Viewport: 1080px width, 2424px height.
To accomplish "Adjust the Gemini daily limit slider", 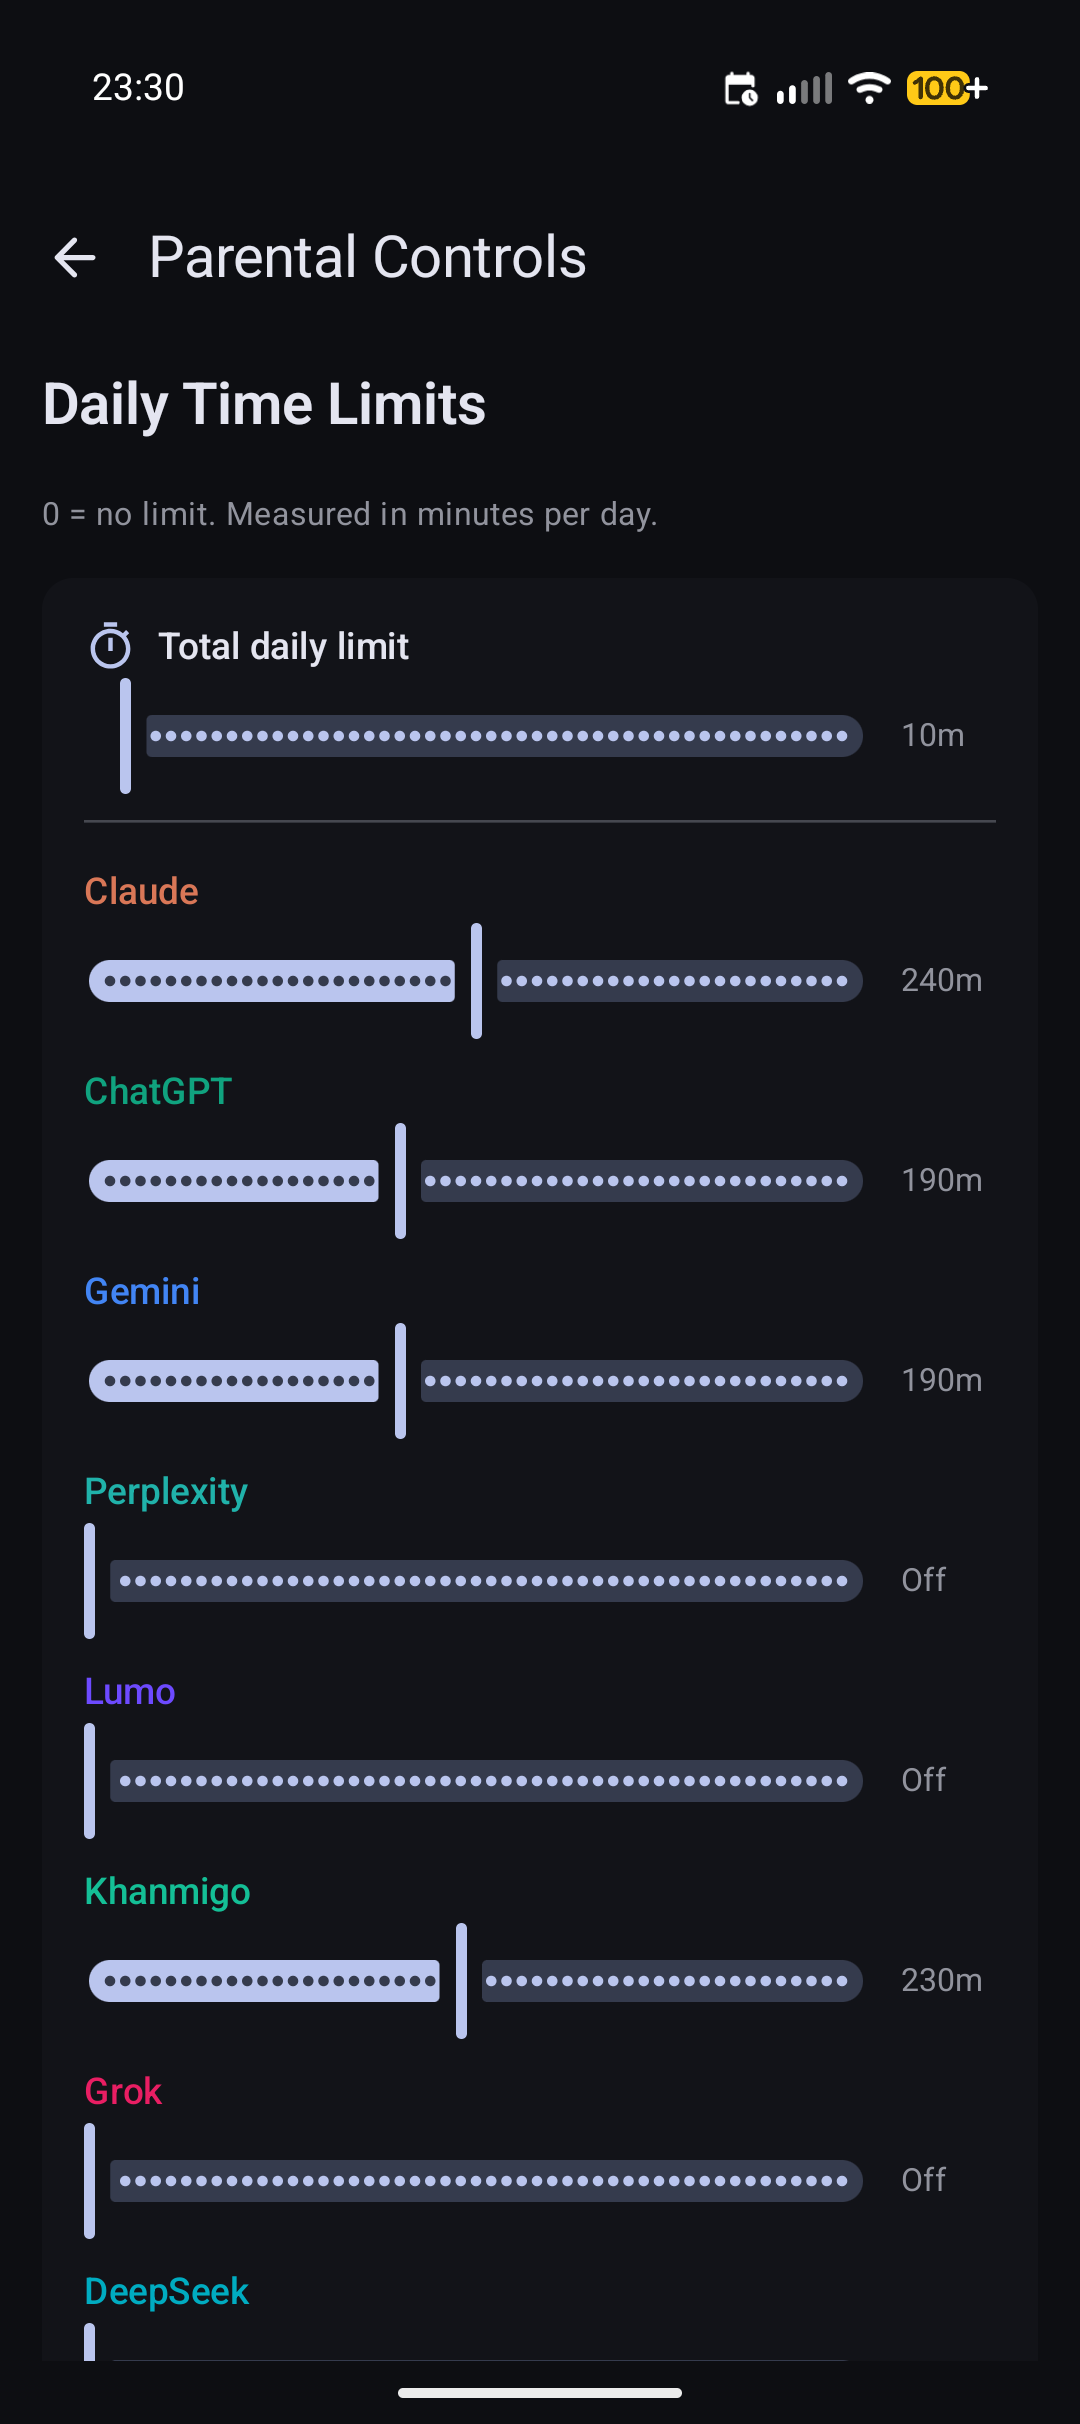I will click(401, 1380).
